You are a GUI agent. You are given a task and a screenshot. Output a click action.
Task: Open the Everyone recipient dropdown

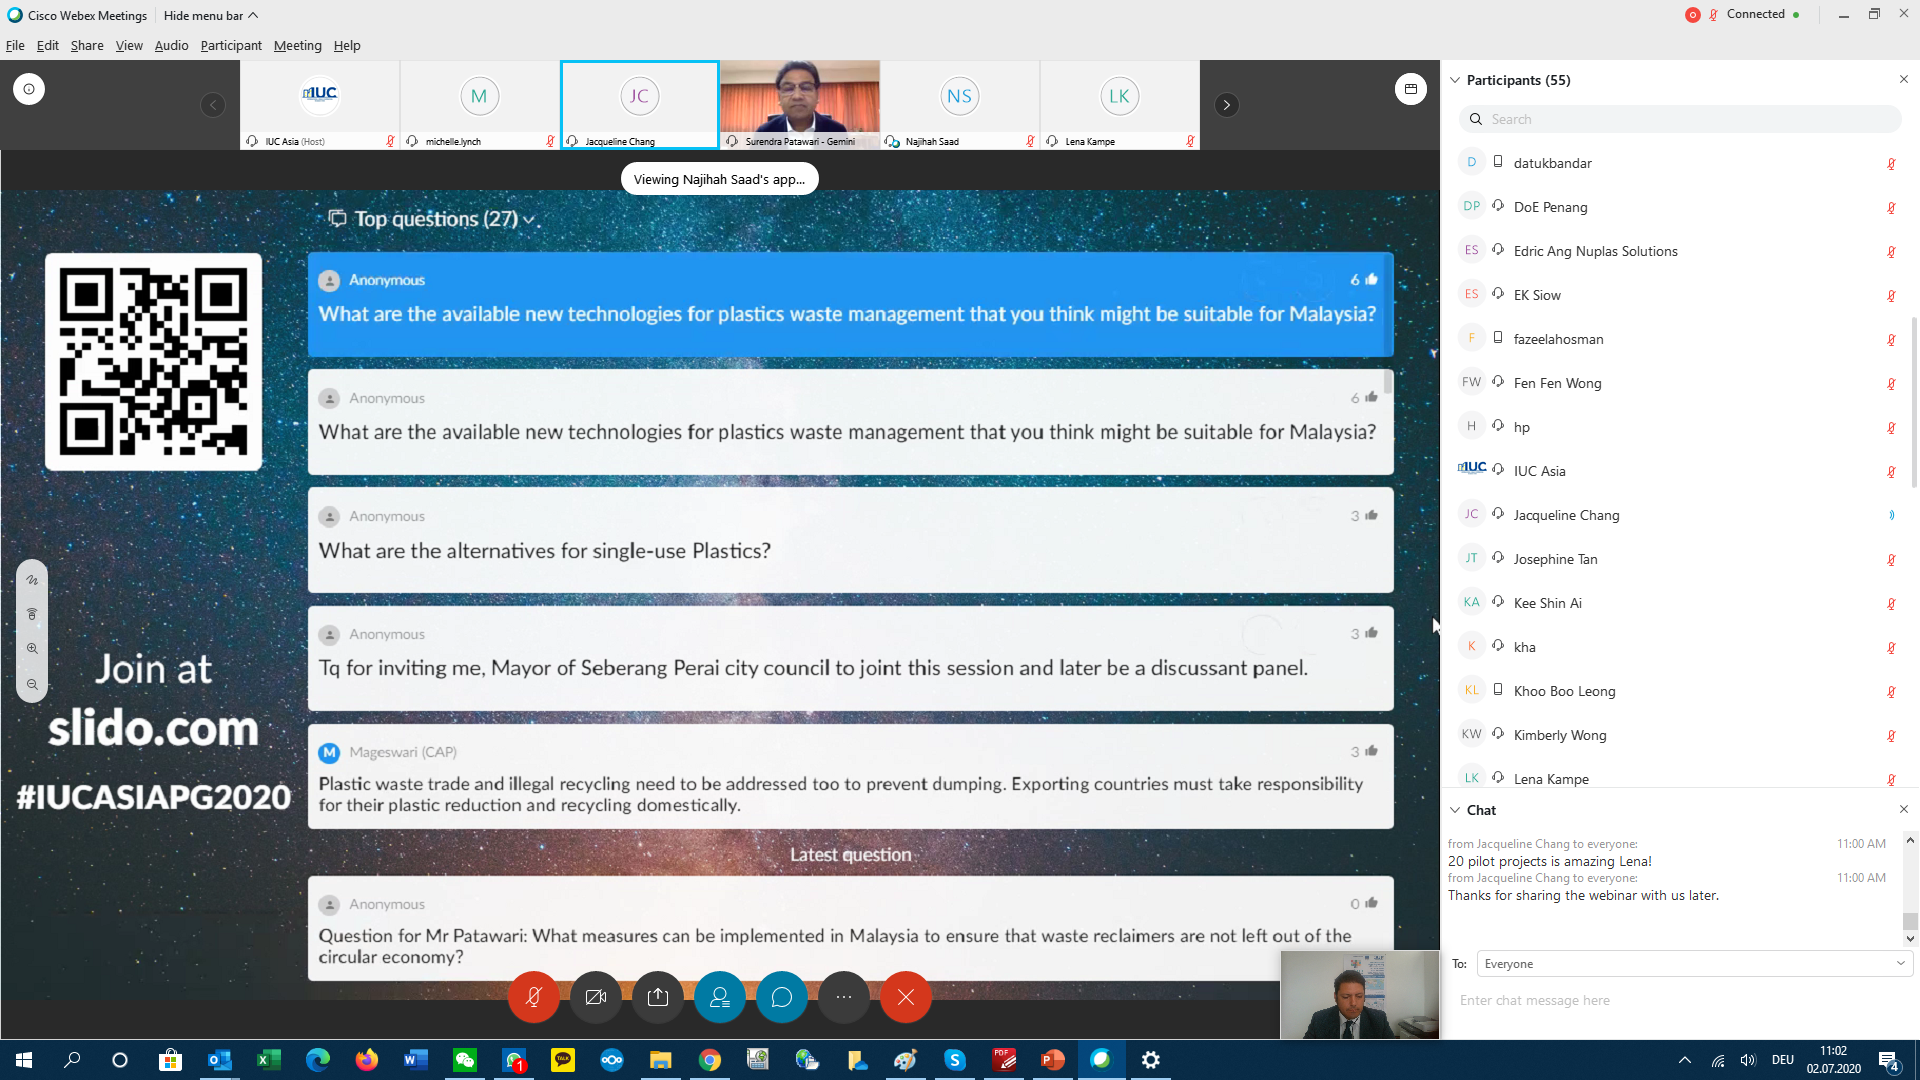[1694, 964]
